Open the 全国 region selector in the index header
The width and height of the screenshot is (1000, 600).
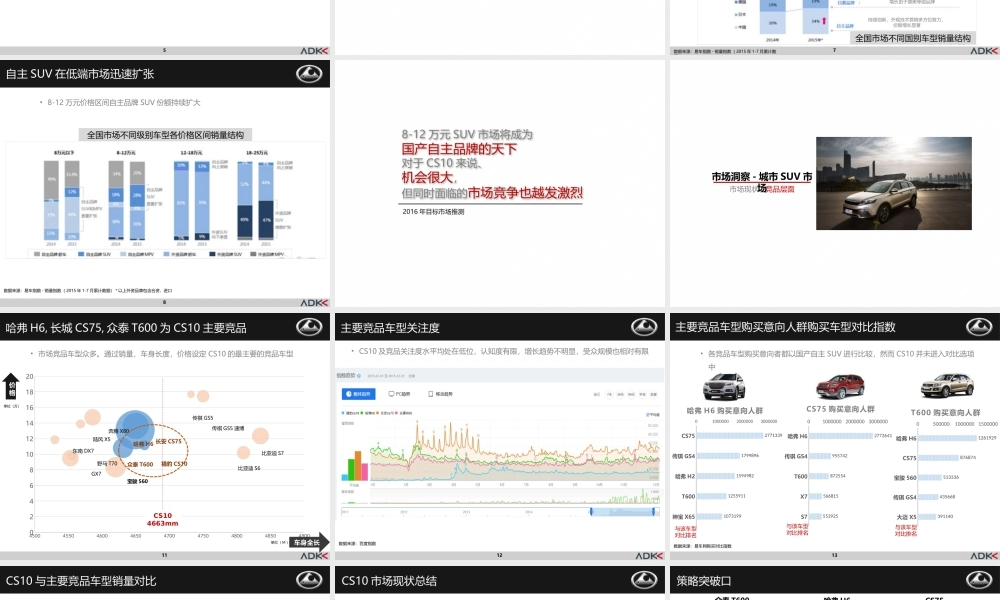[412, 376]
